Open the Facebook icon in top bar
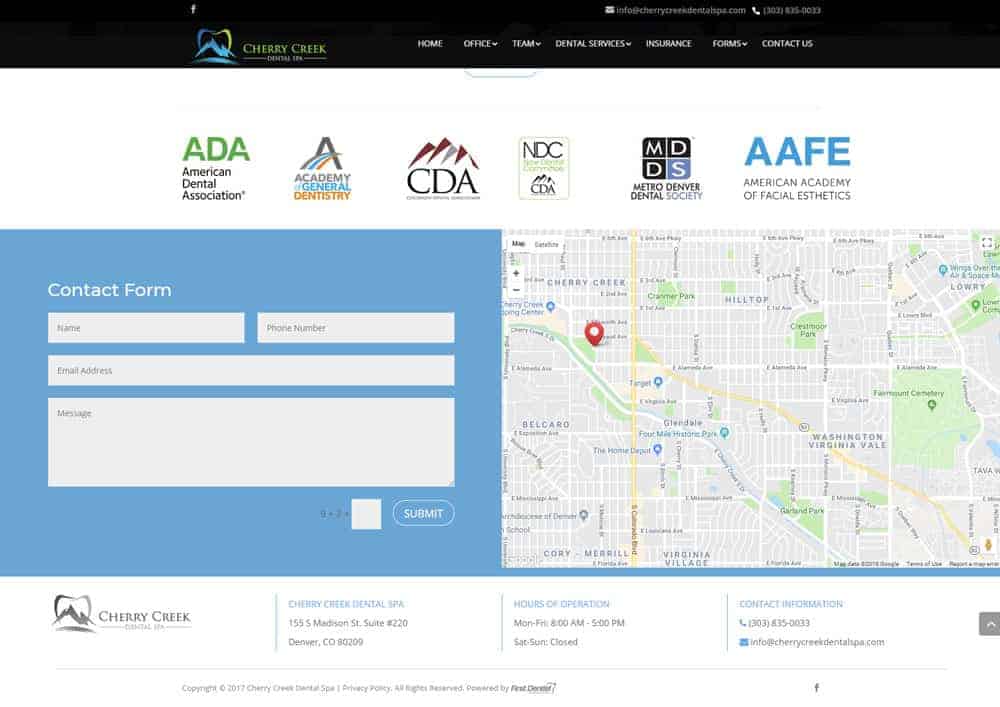 click(193, 10)
